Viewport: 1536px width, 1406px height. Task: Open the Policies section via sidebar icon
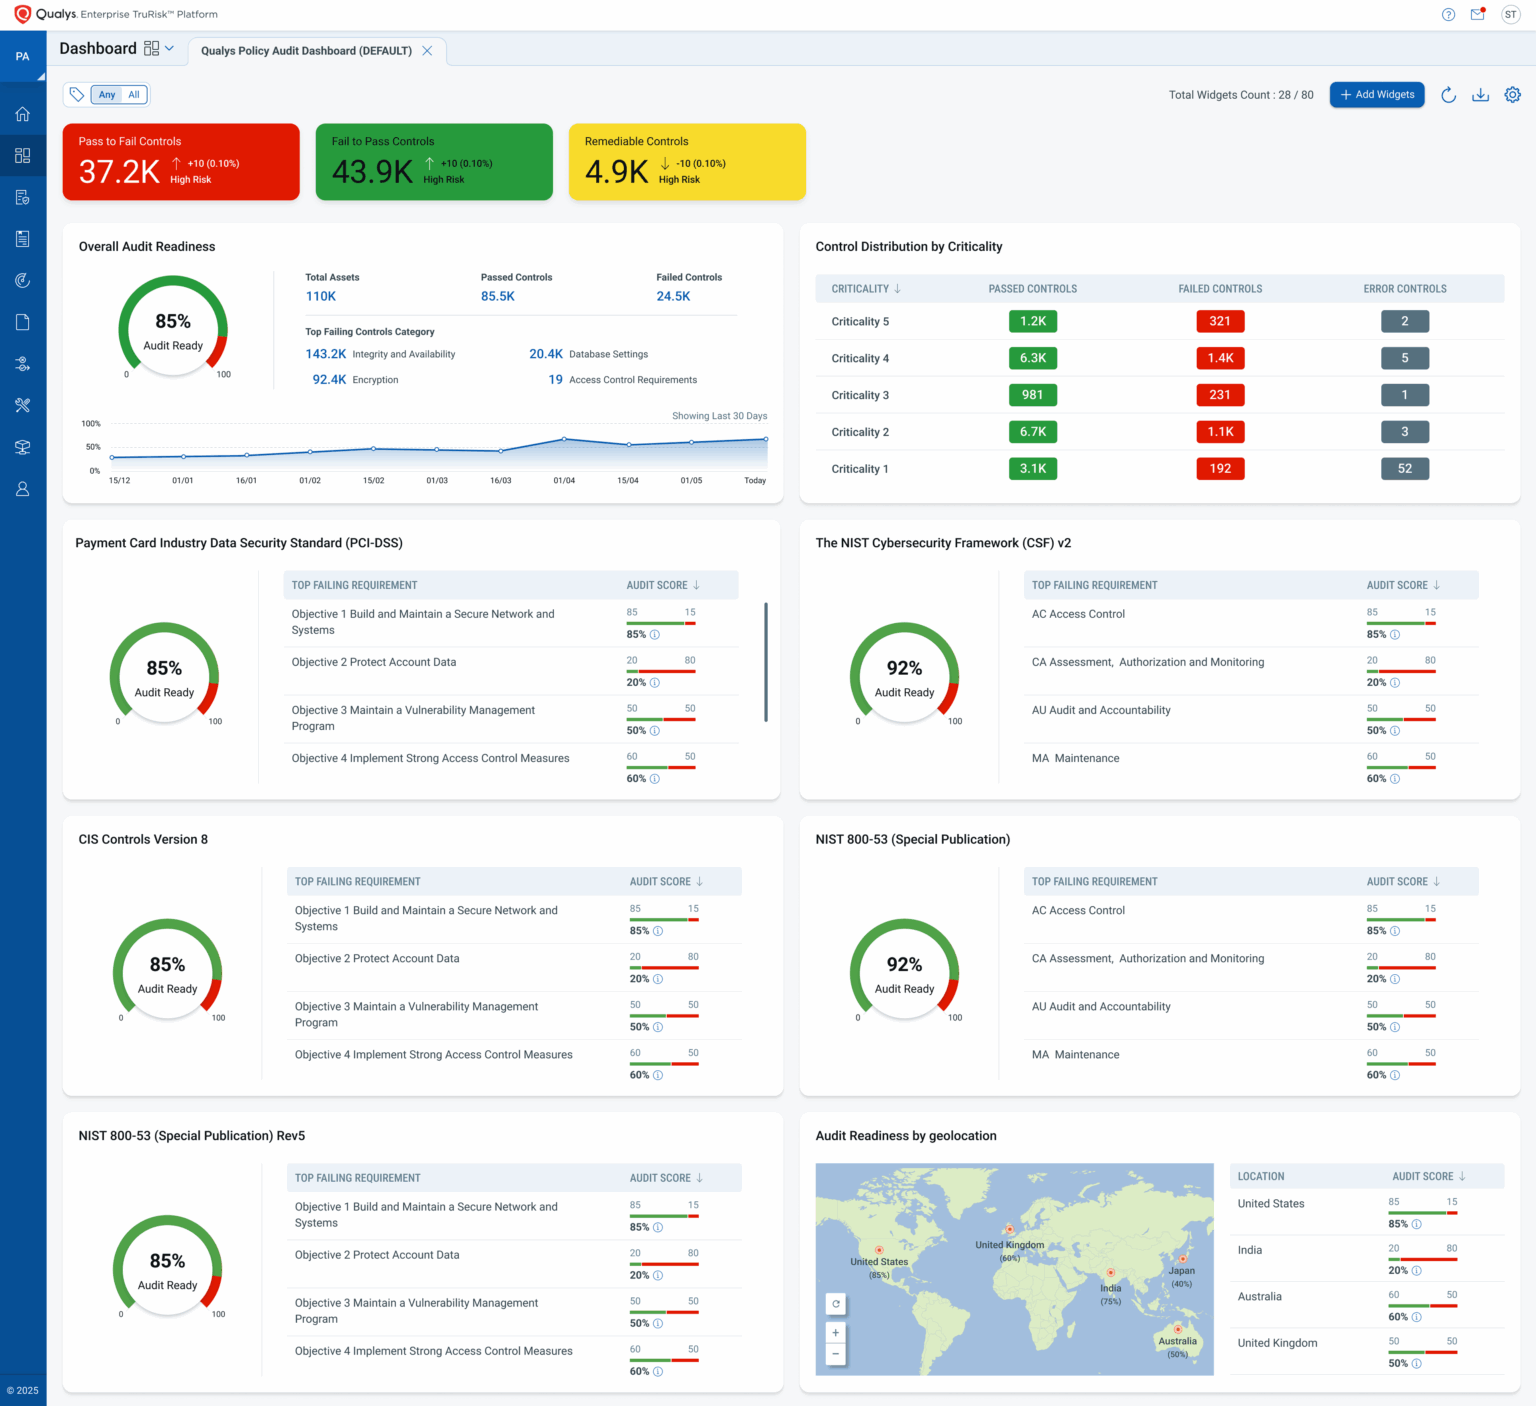tap(22, 197)
